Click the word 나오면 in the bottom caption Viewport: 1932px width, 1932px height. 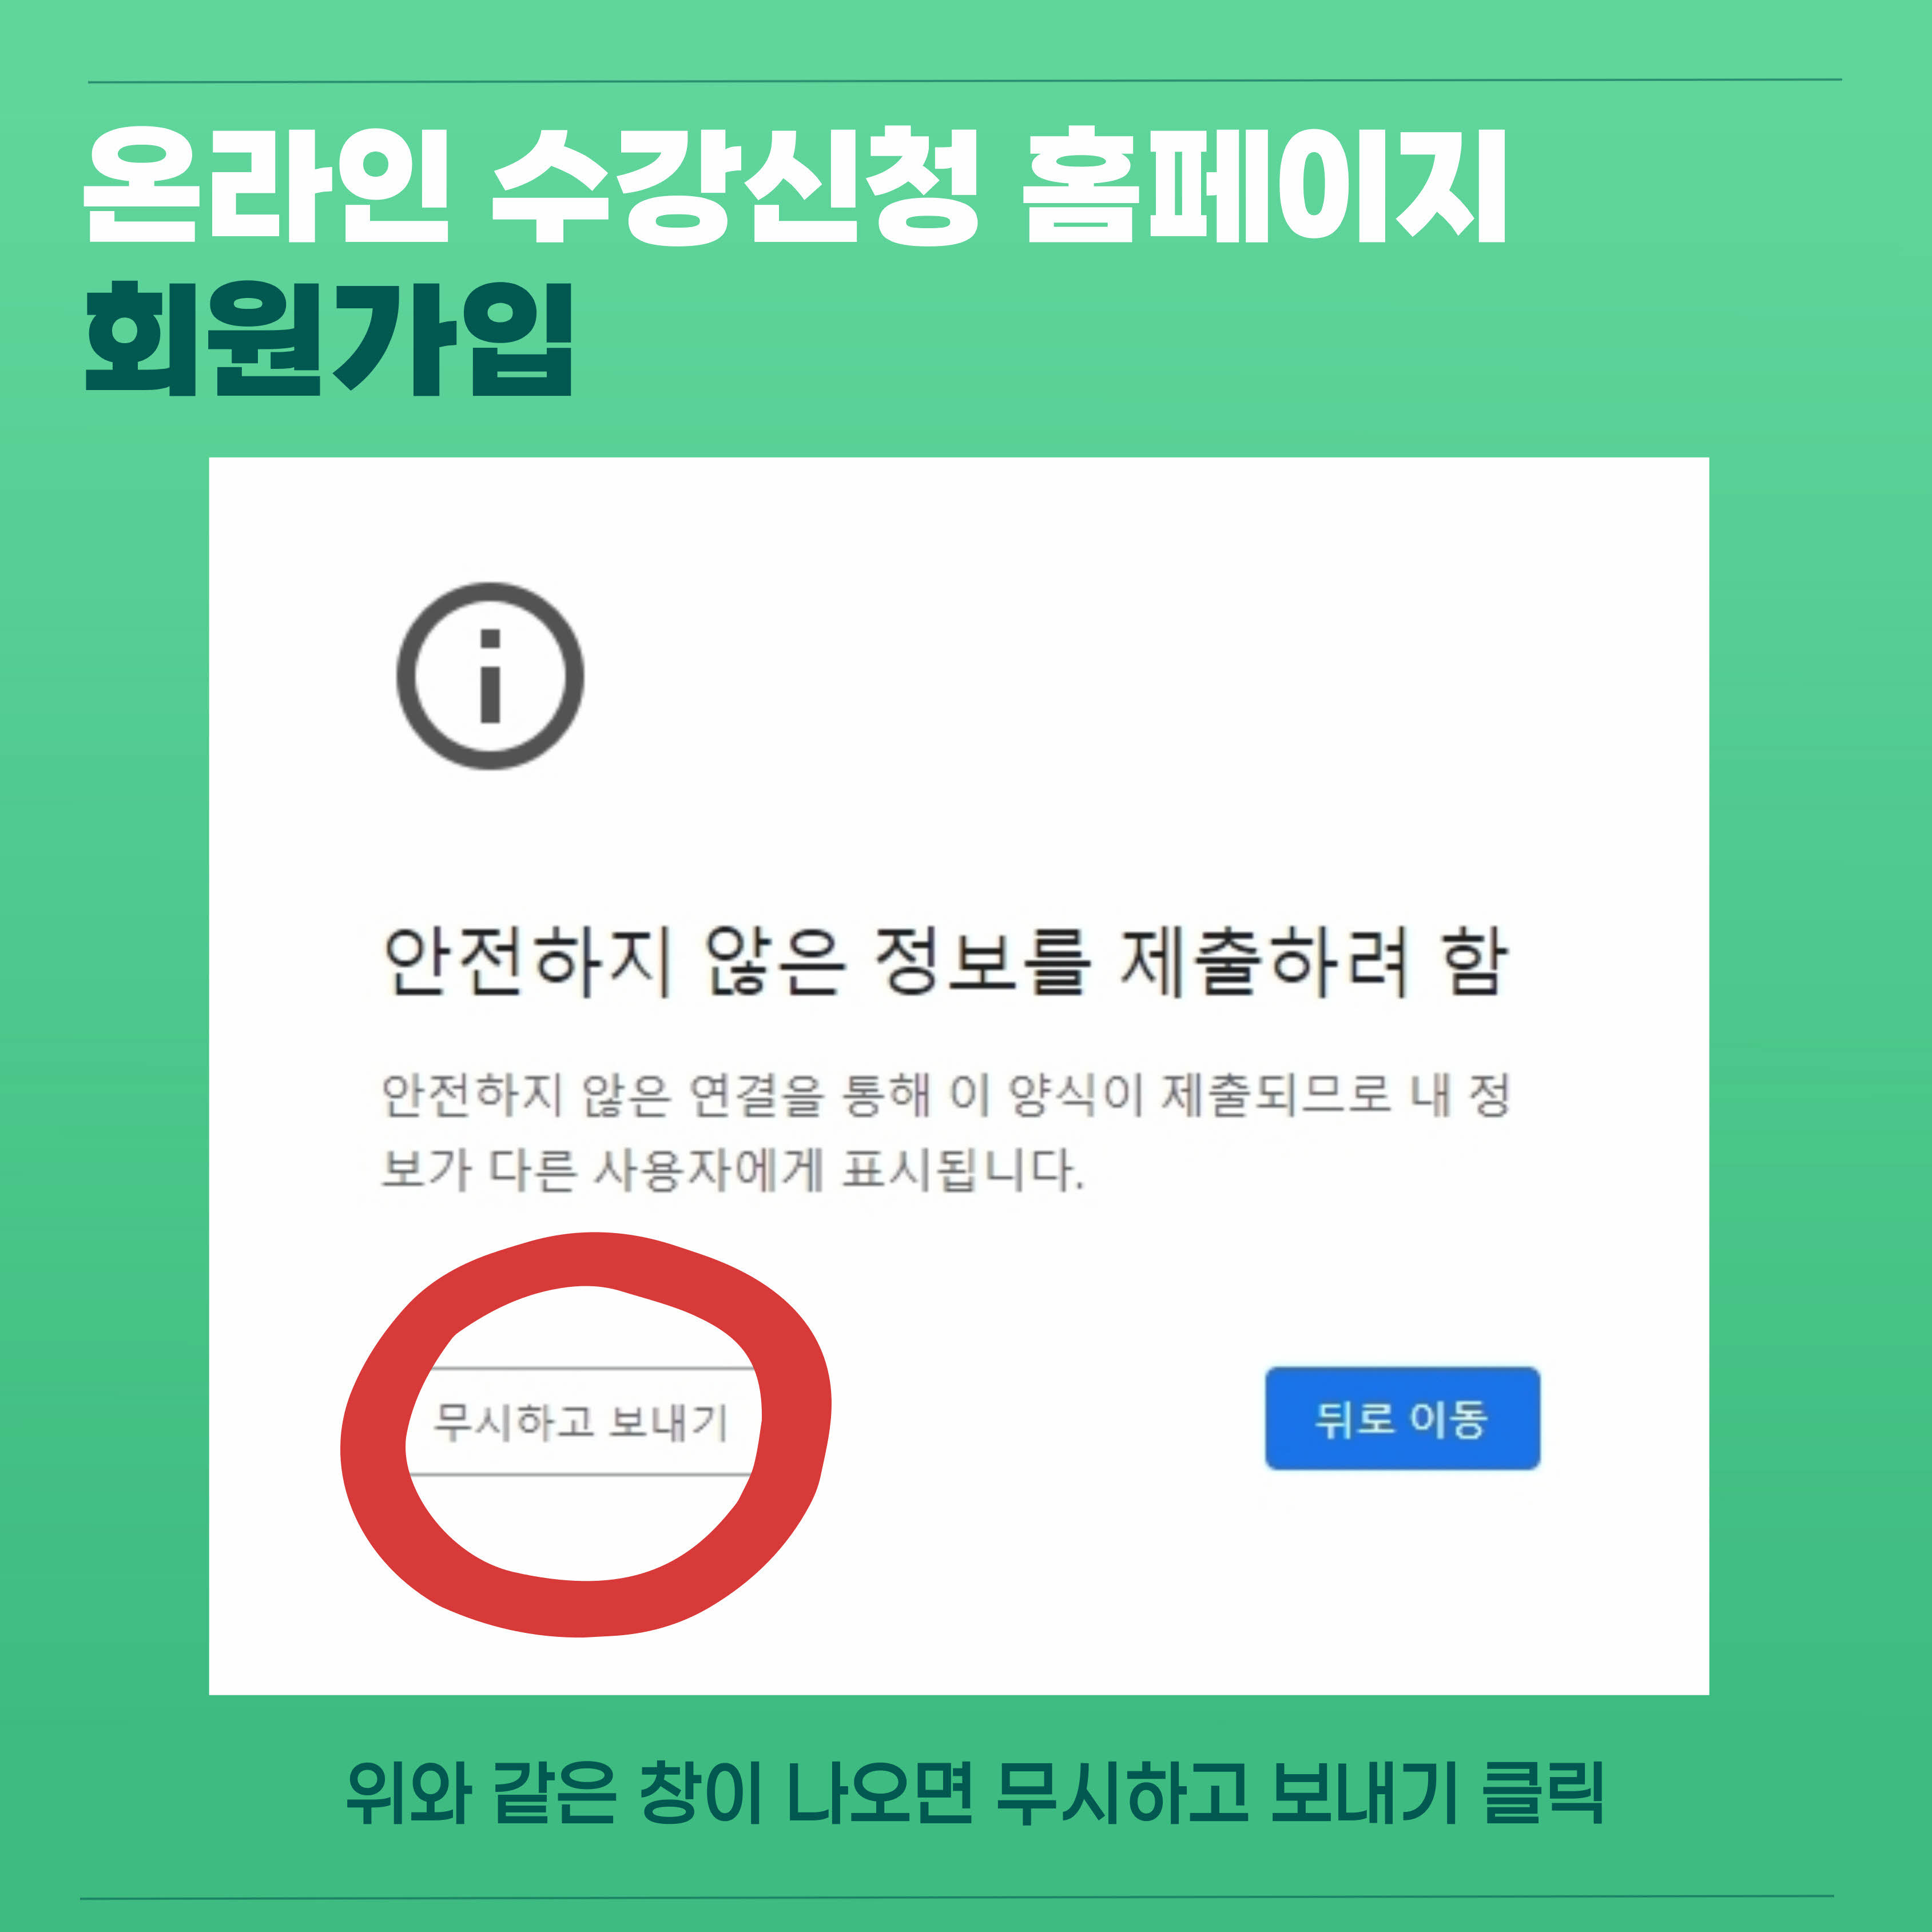coord(880,1793)
